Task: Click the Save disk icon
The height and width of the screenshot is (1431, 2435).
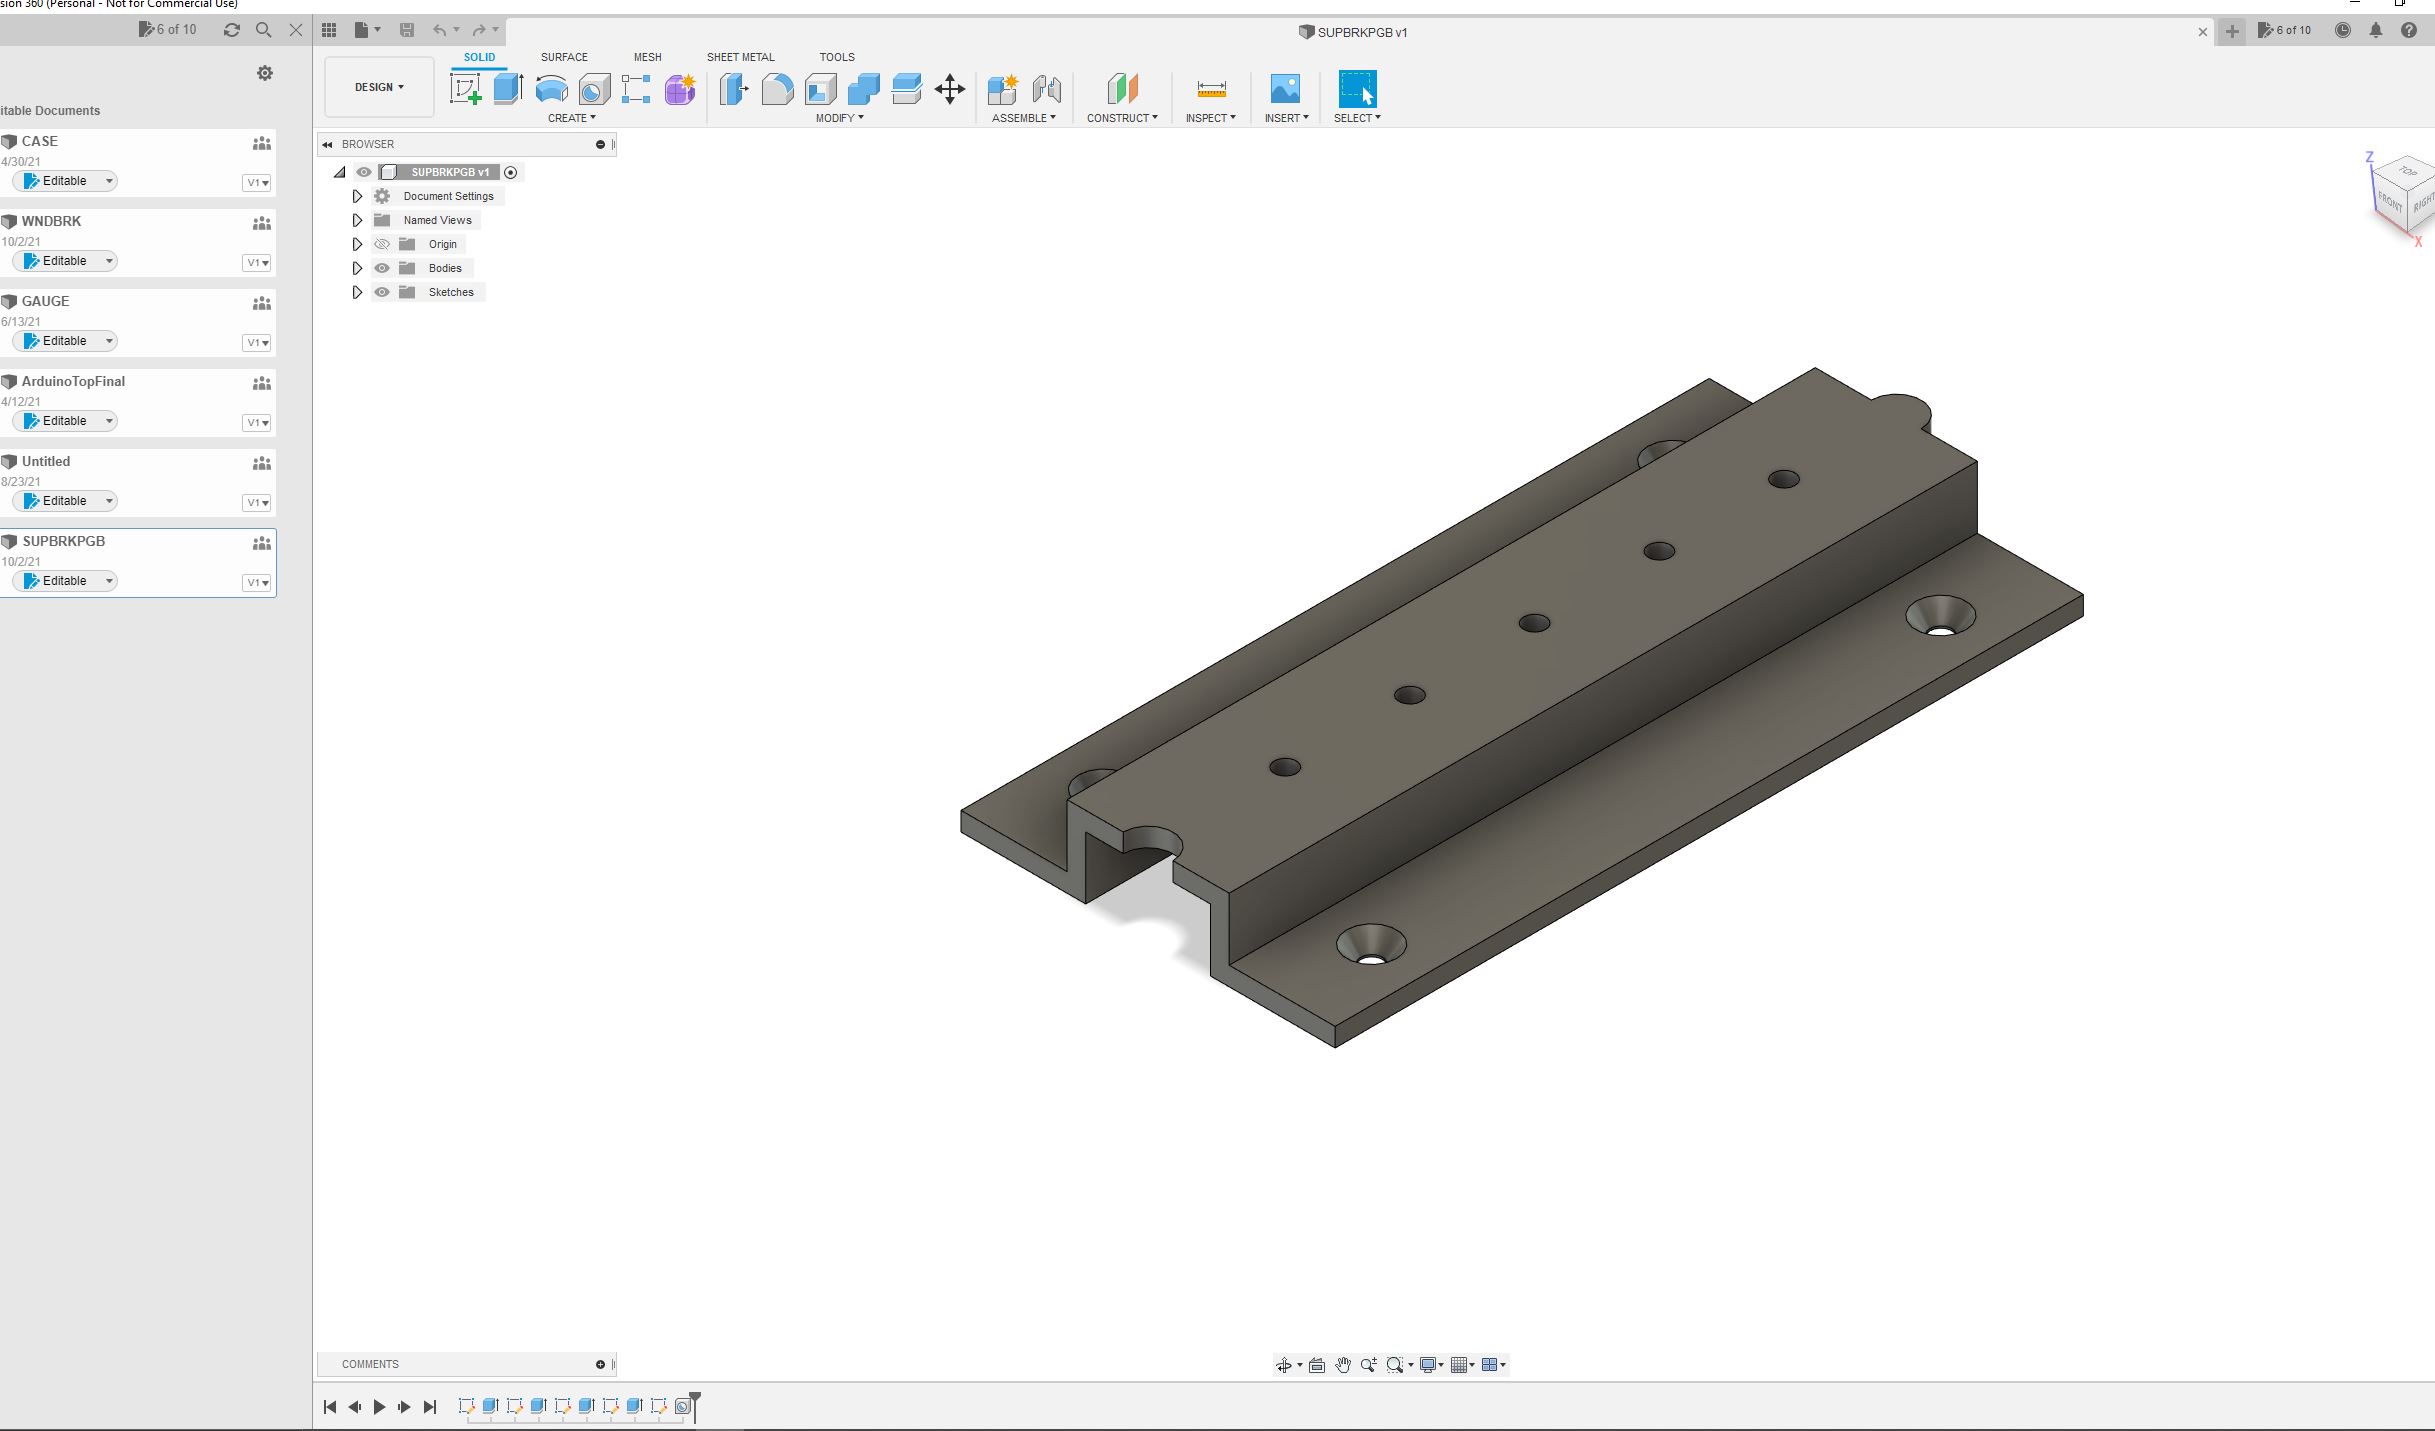Action: [407, 30]
